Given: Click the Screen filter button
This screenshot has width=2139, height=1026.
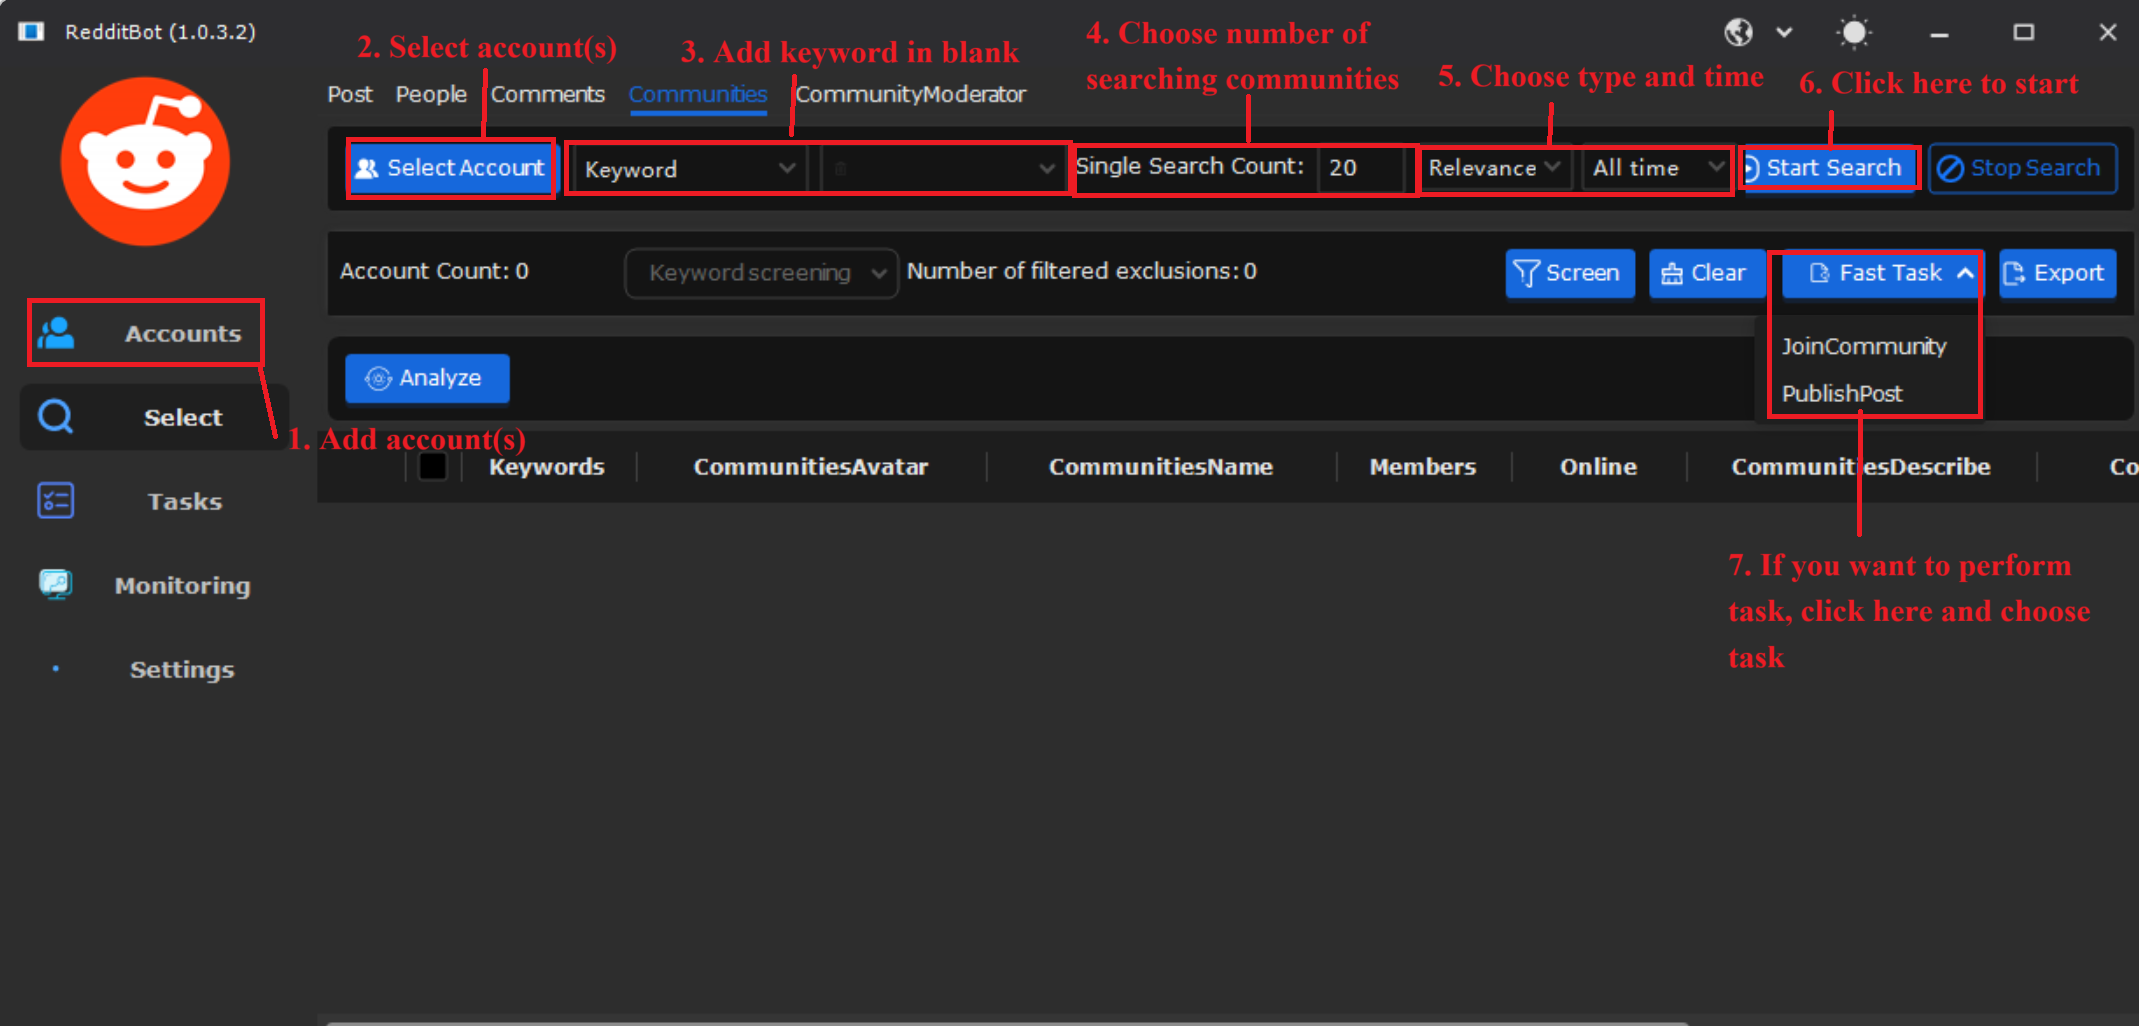Looking at the screenshot, I should pos(1570,273).
